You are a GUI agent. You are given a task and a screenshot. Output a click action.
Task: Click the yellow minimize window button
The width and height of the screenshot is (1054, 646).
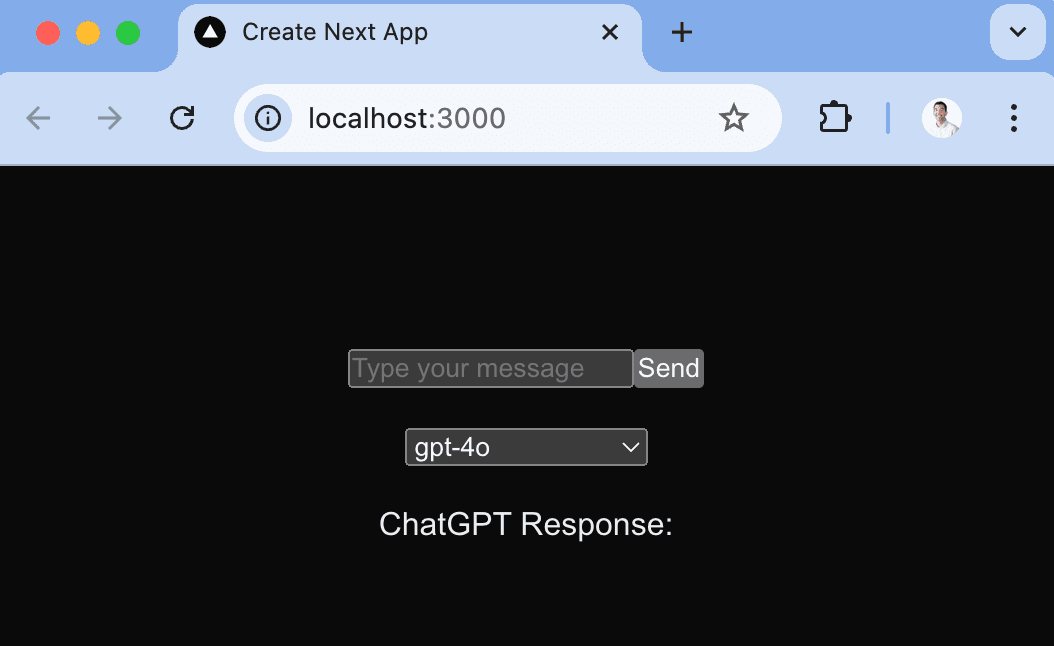(x=88, y=33)
